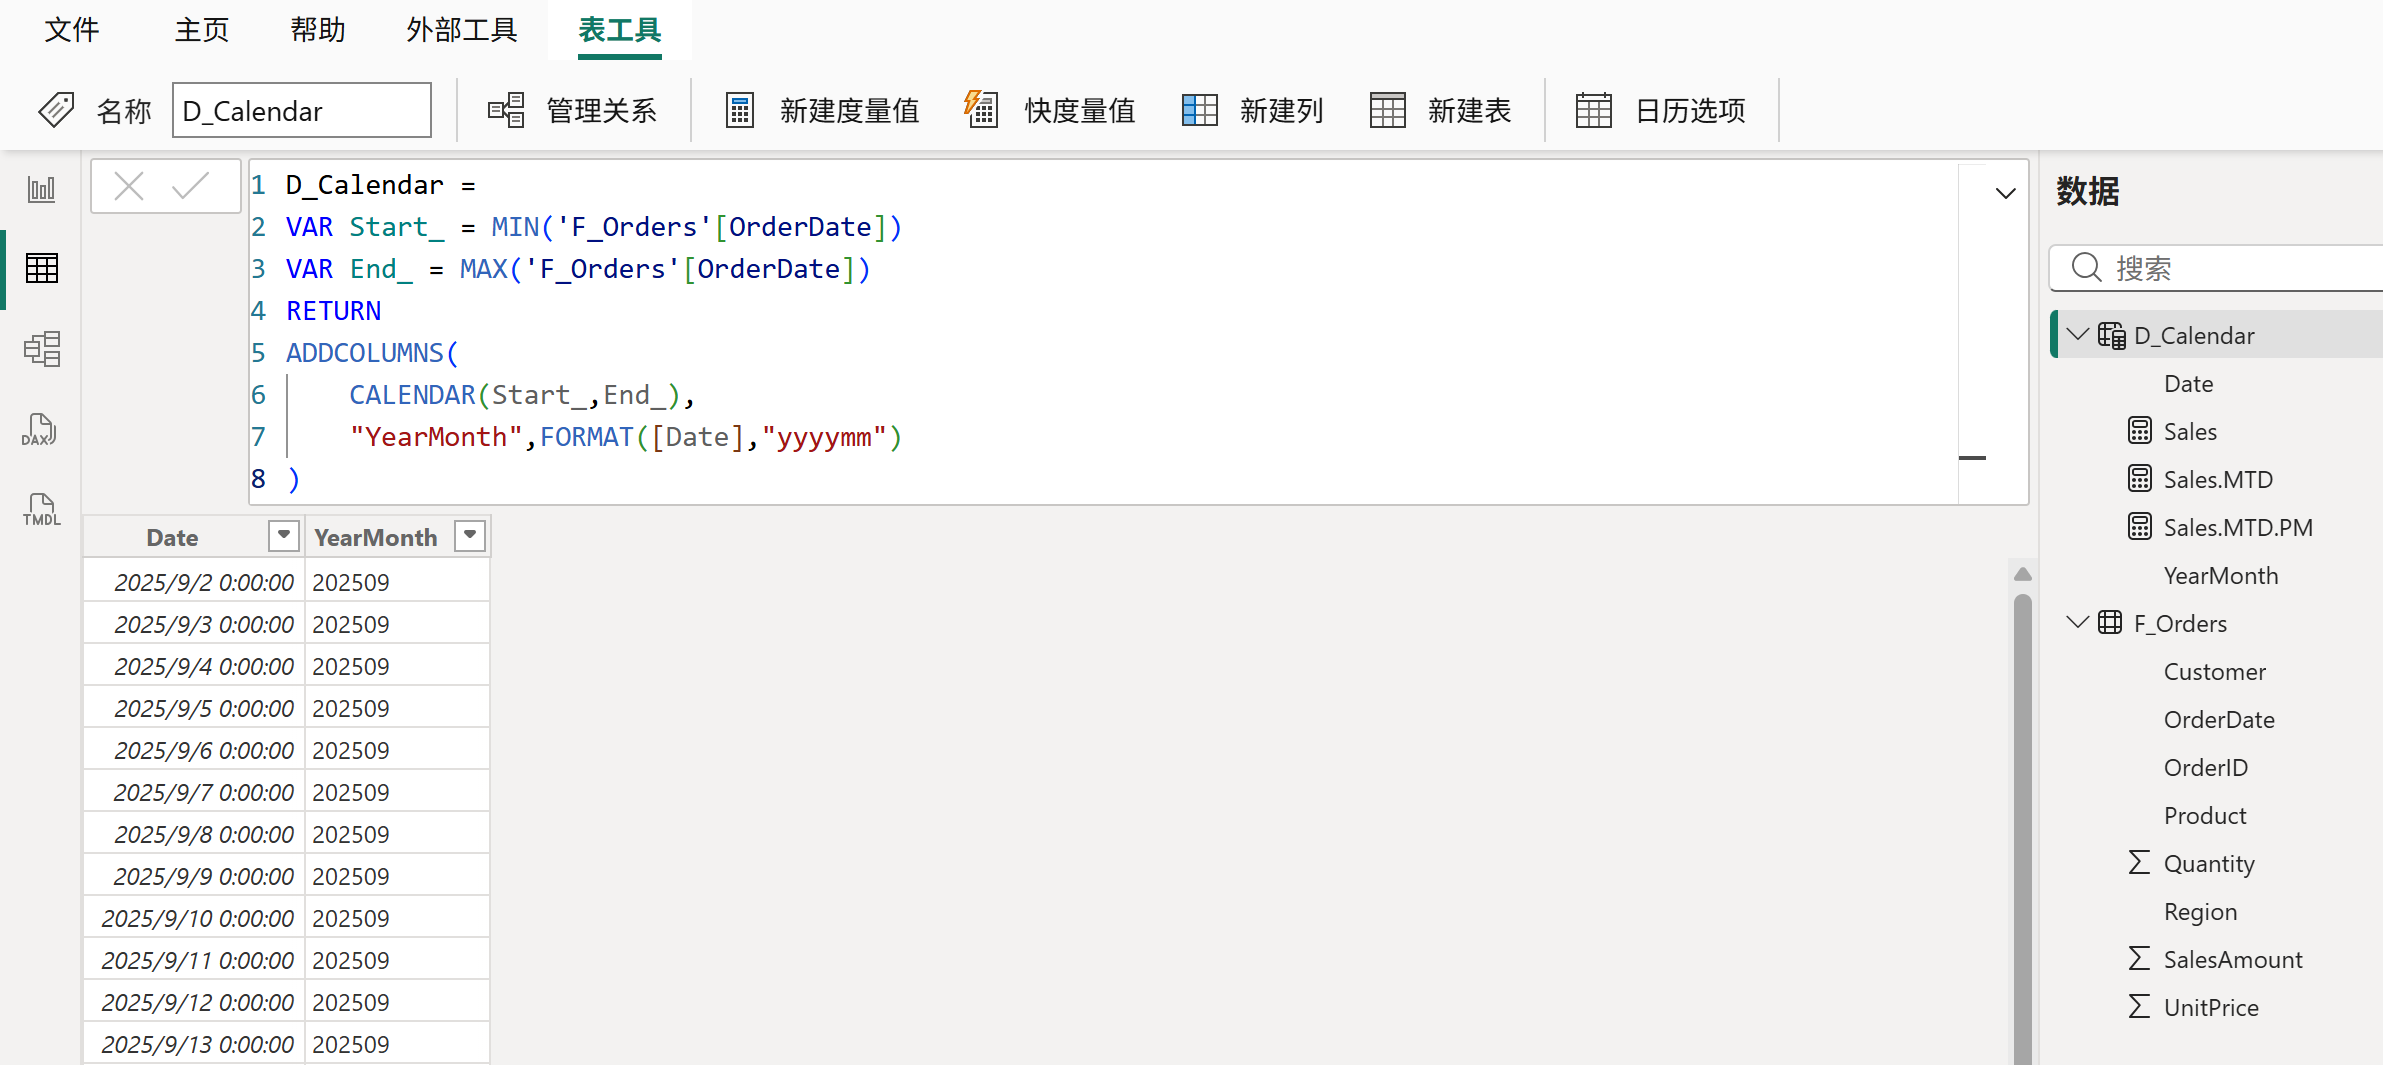Open TMDL view icon in sidebar
The image size is (2383, 1065).
click(x=41, y=510)
